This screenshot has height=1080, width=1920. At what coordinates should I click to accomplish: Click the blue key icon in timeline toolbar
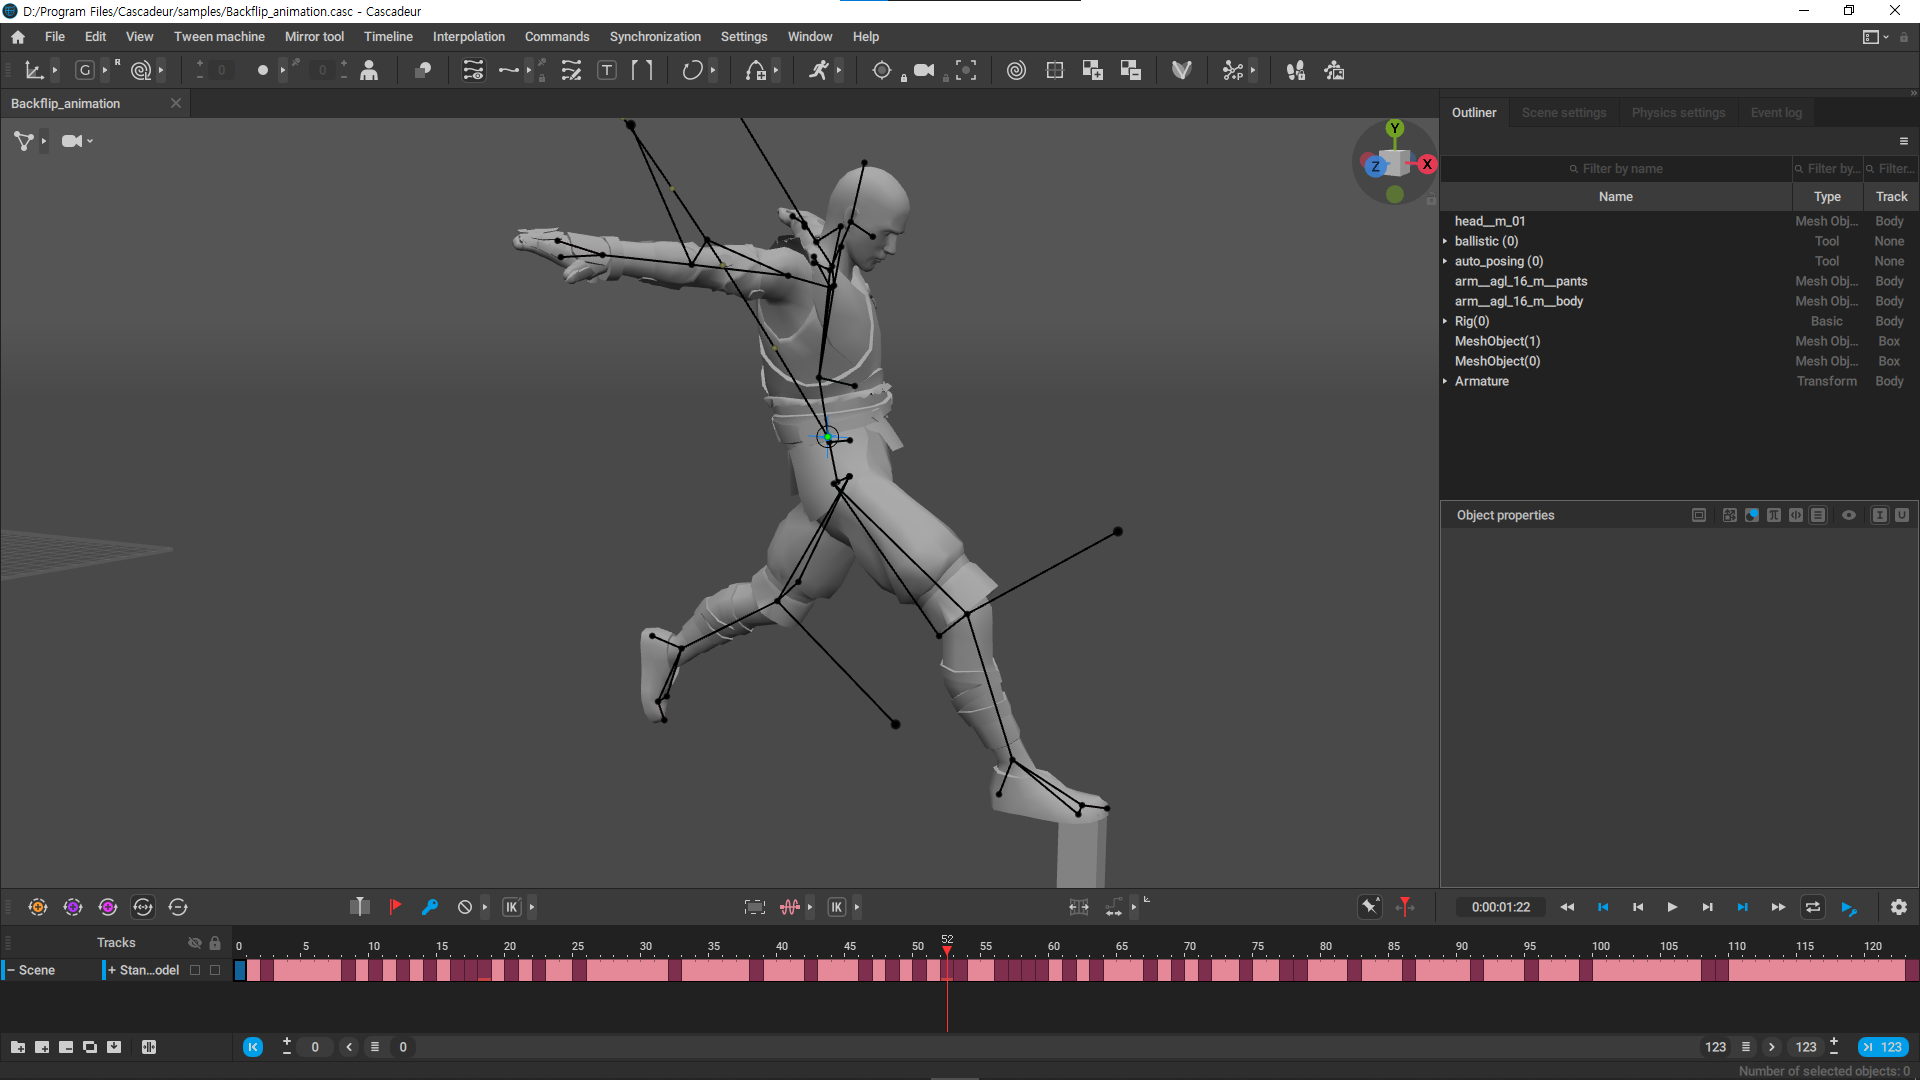430,907
